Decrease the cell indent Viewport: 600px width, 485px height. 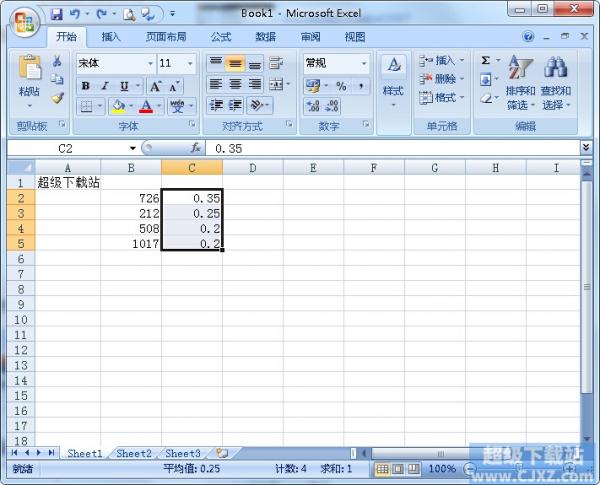(x=217, y=105)
